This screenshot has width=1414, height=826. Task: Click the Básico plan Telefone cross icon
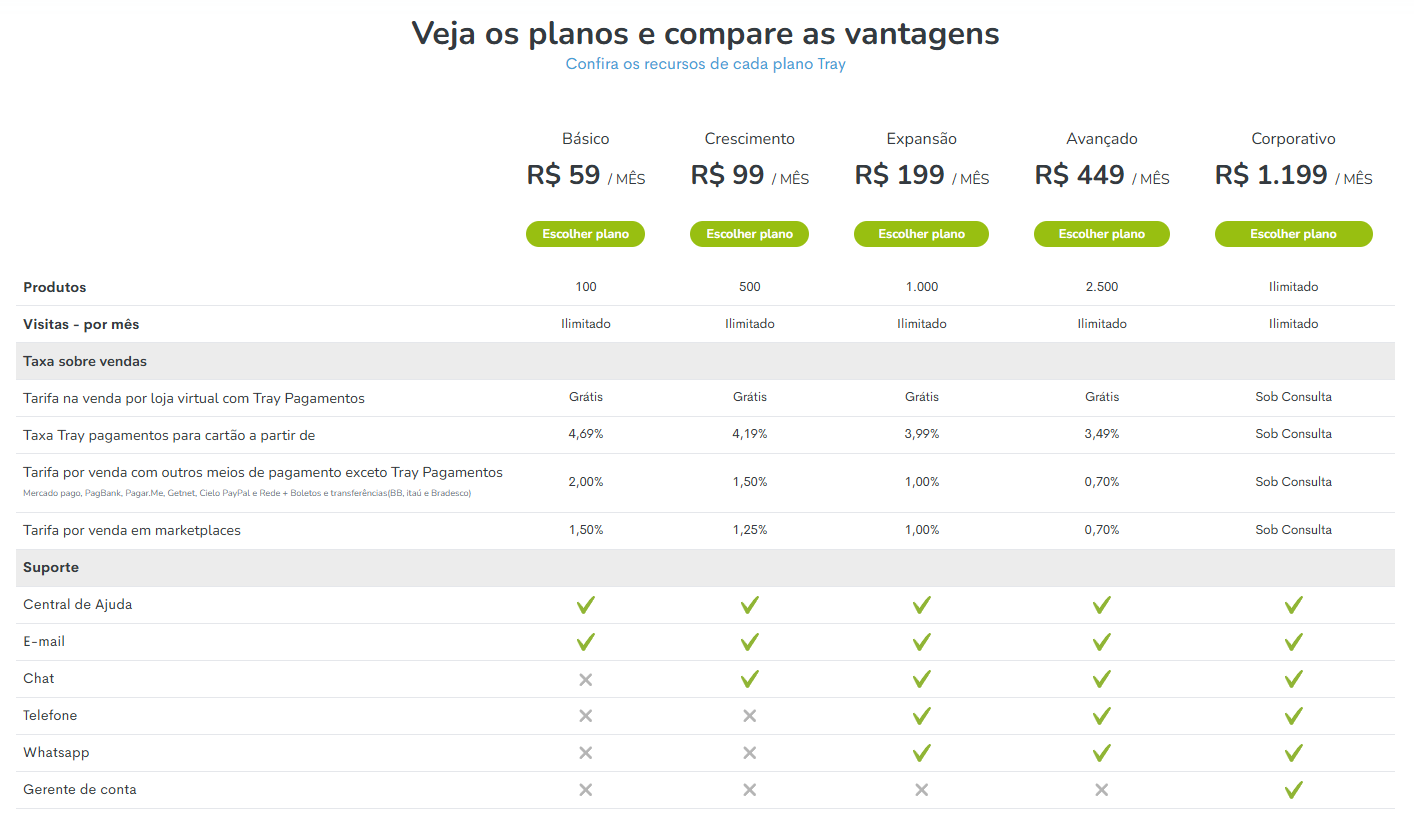point(586,716)
